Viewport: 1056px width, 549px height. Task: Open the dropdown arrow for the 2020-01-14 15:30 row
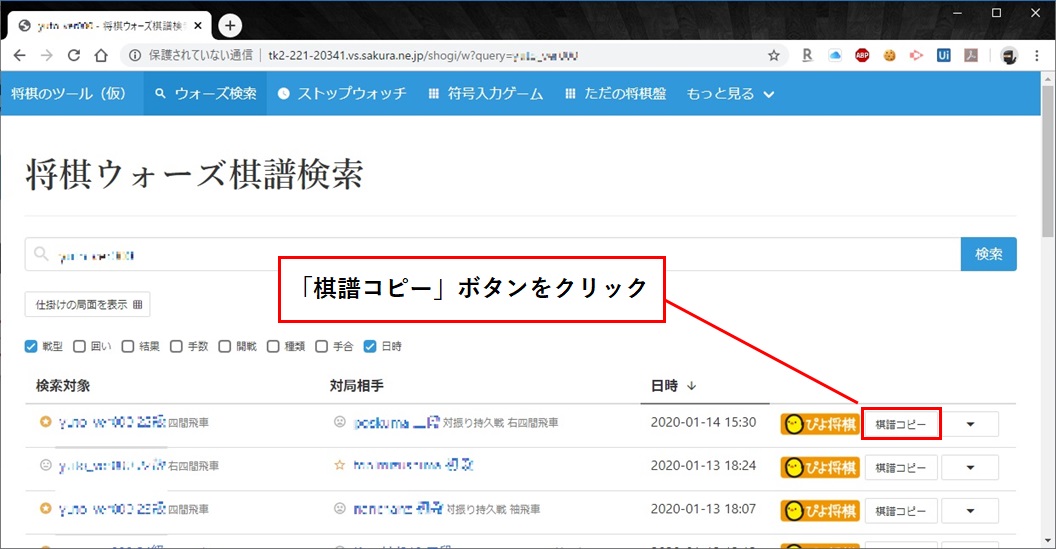[x=970, y=424]
